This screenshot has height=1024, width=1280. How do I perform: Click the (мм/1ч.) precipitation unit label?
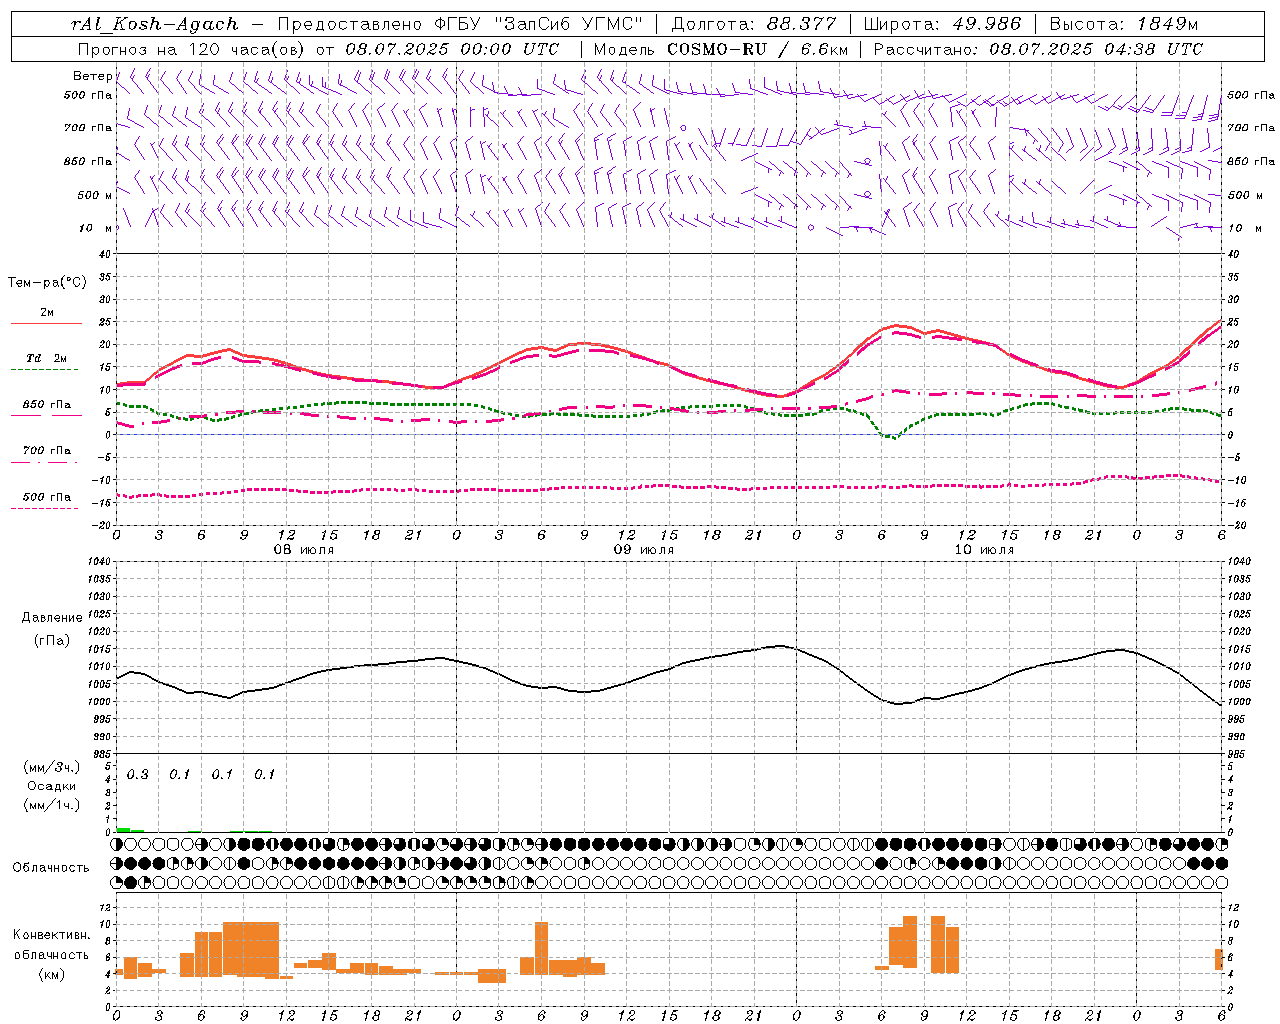[51, 805]
